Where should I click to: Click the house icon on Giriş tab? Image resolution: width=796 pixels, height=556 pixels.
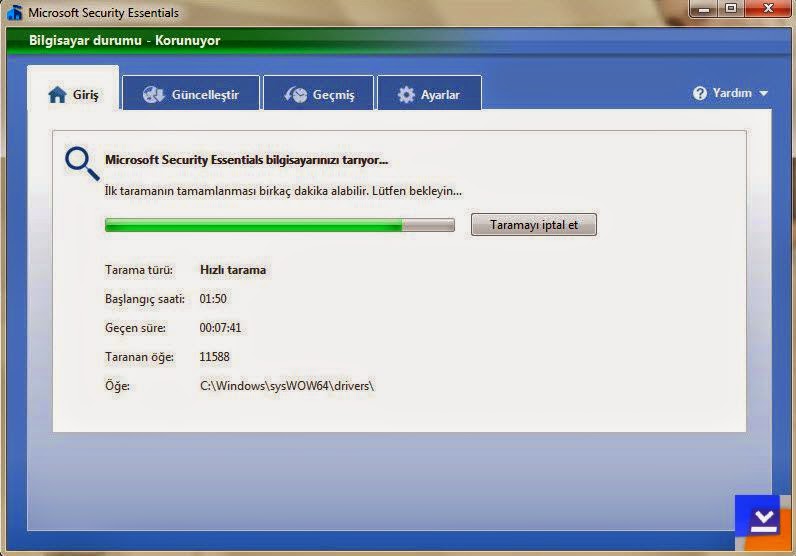57,94
